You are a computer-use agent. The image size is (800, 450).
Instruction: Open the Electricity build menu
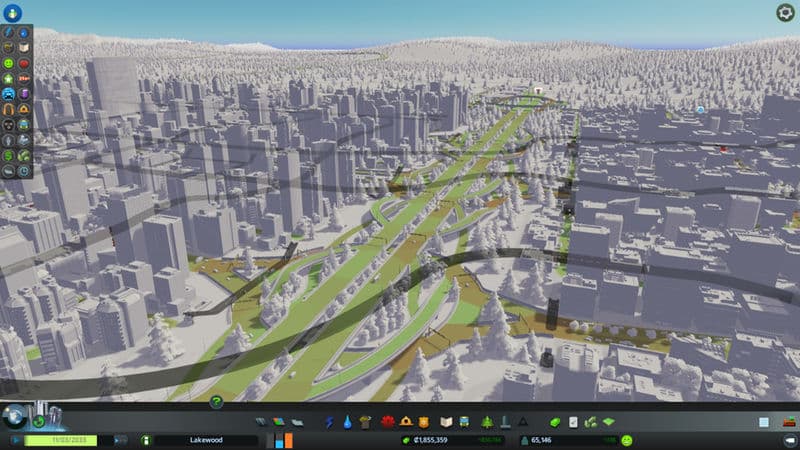tap(330, 423)
